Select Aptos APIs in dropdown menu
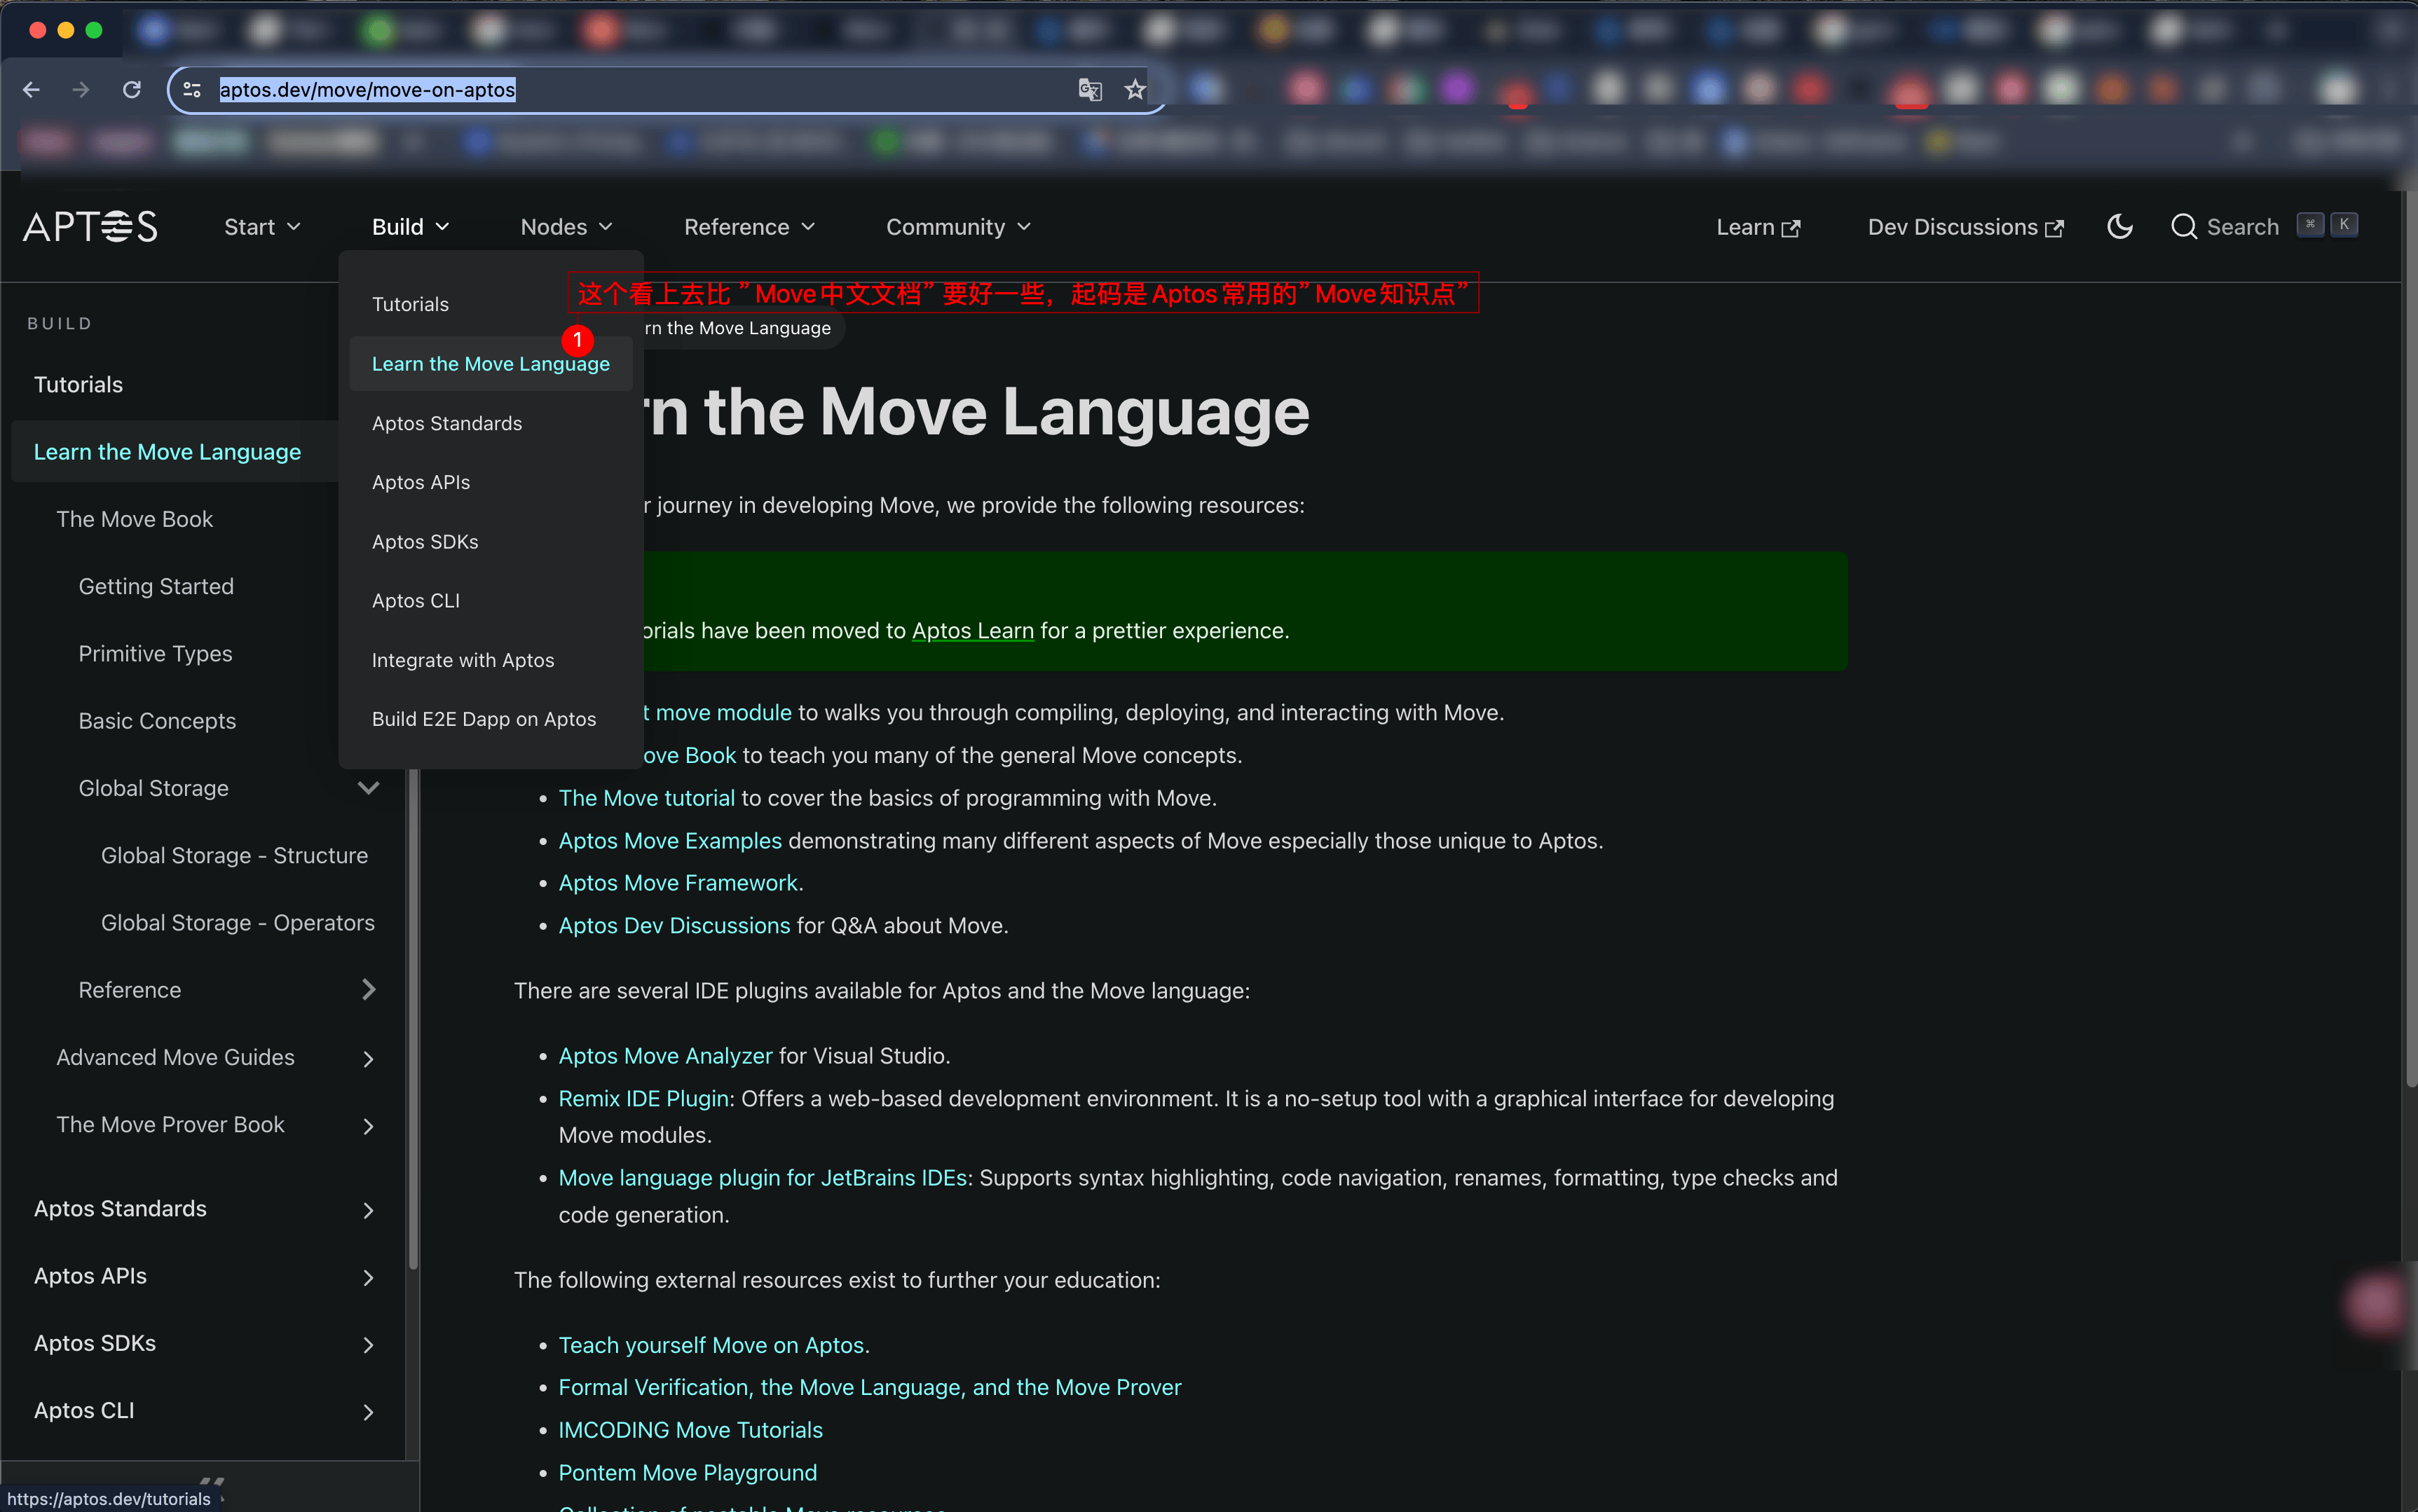The image size is (2418, 1512). [491, 482]
